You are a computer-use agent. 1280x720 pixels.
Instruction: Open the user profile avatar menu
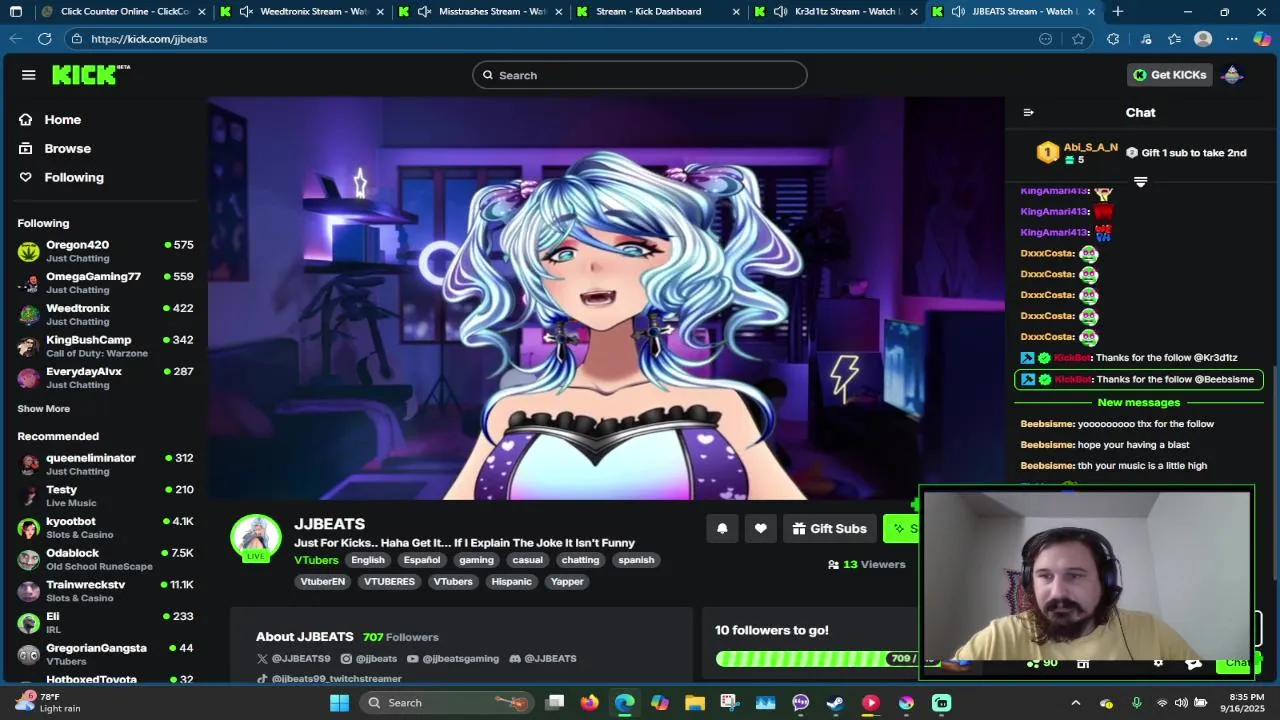[1232, 75]
